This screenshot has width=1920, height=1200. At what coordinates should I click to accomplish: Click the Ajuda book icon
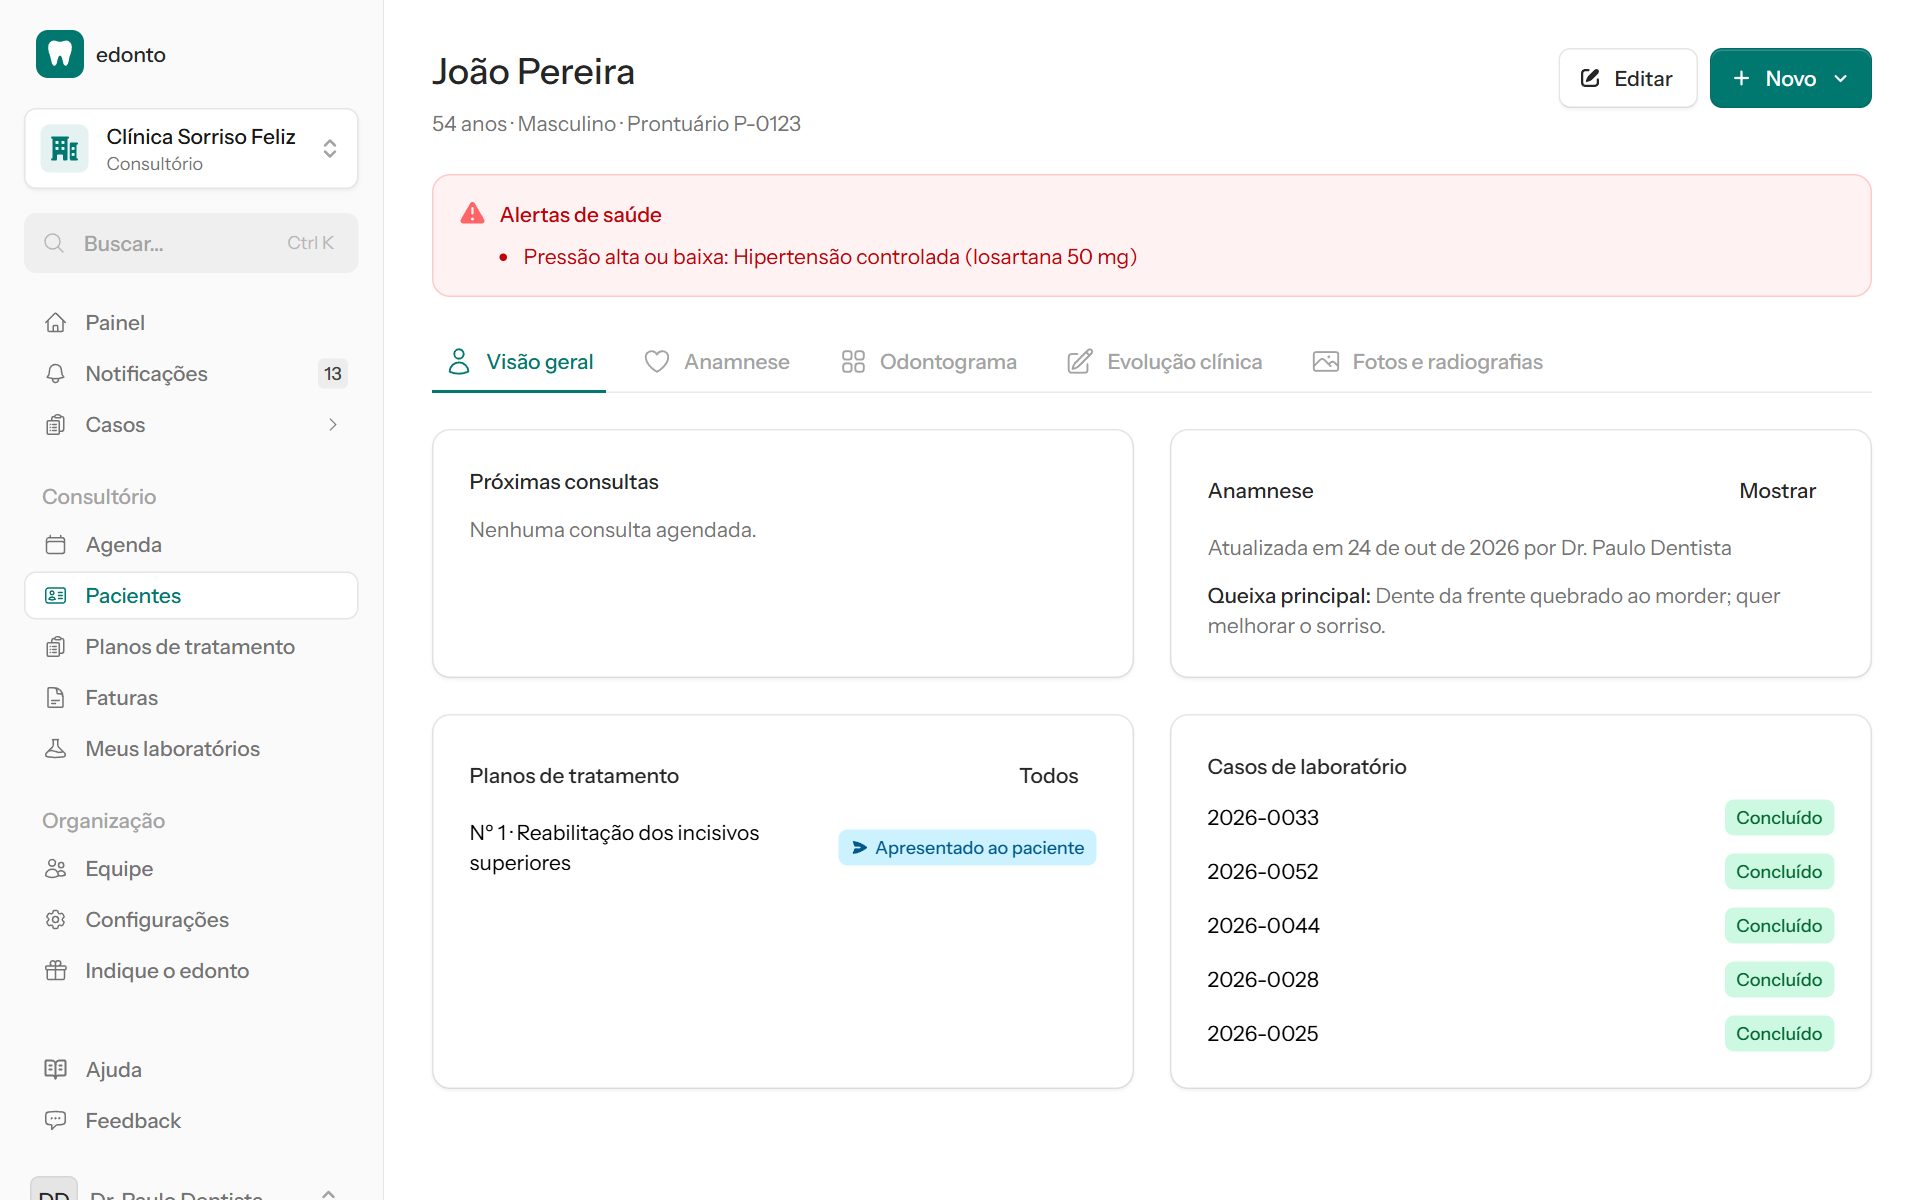click(56, 1070)
